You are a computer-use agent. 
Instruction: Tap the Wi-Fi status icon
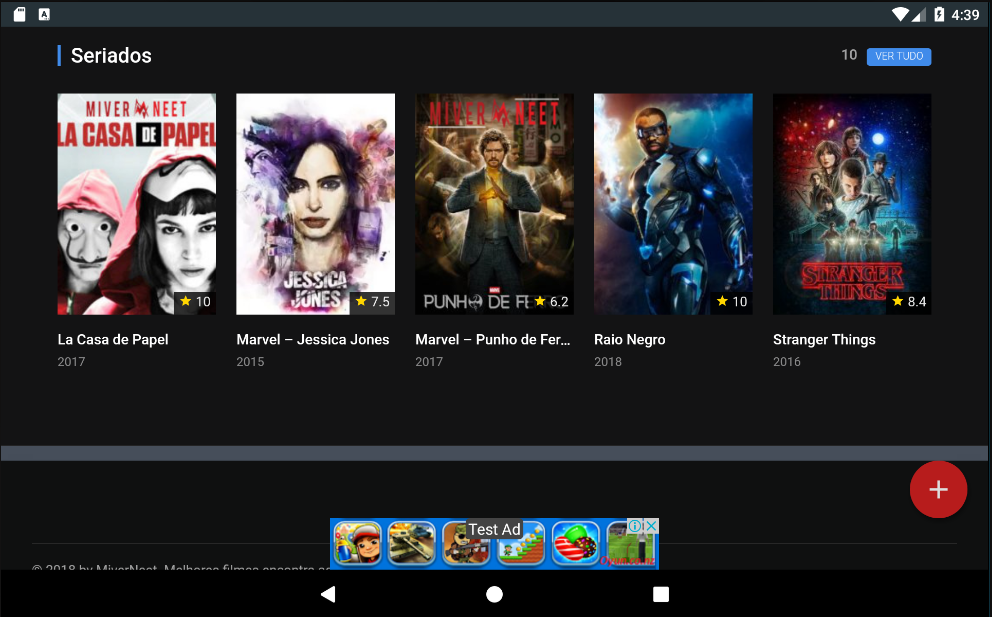tap(900, 15)
